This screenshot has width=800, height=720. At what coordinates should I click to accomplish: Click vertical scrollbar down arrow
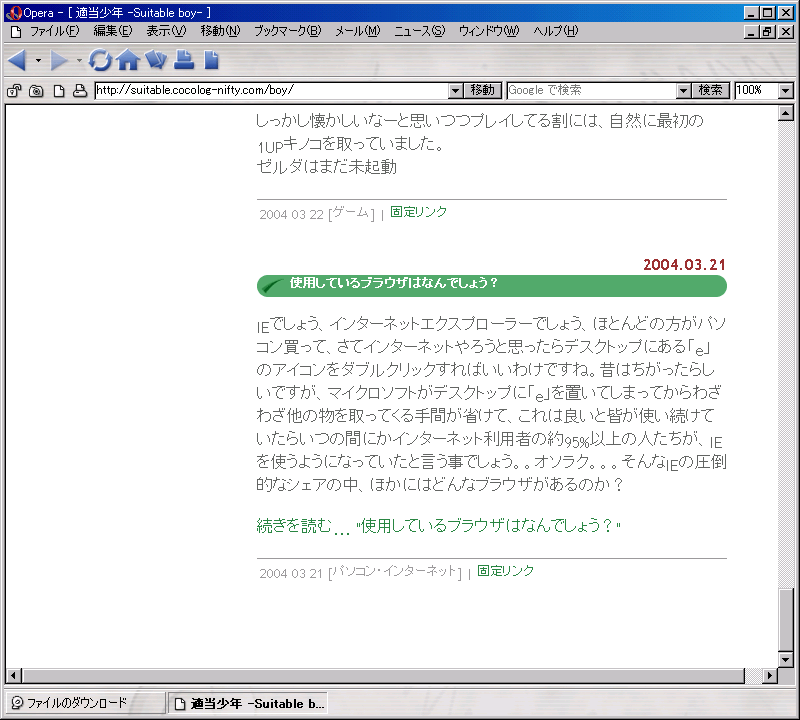coord(786,659)
